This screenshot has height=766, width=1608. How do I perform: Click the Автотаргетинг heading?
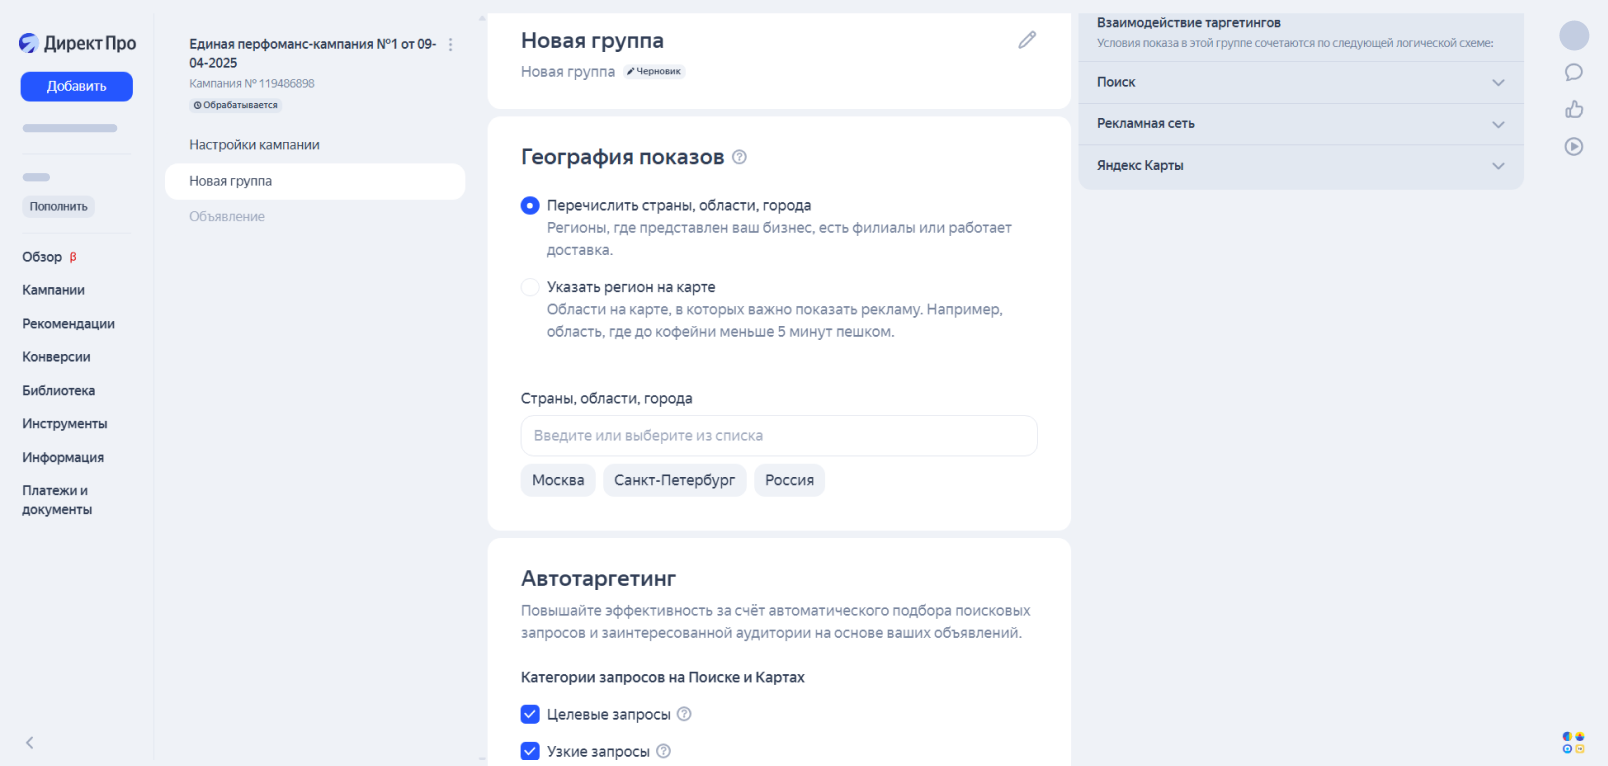(x=598, y=578)
